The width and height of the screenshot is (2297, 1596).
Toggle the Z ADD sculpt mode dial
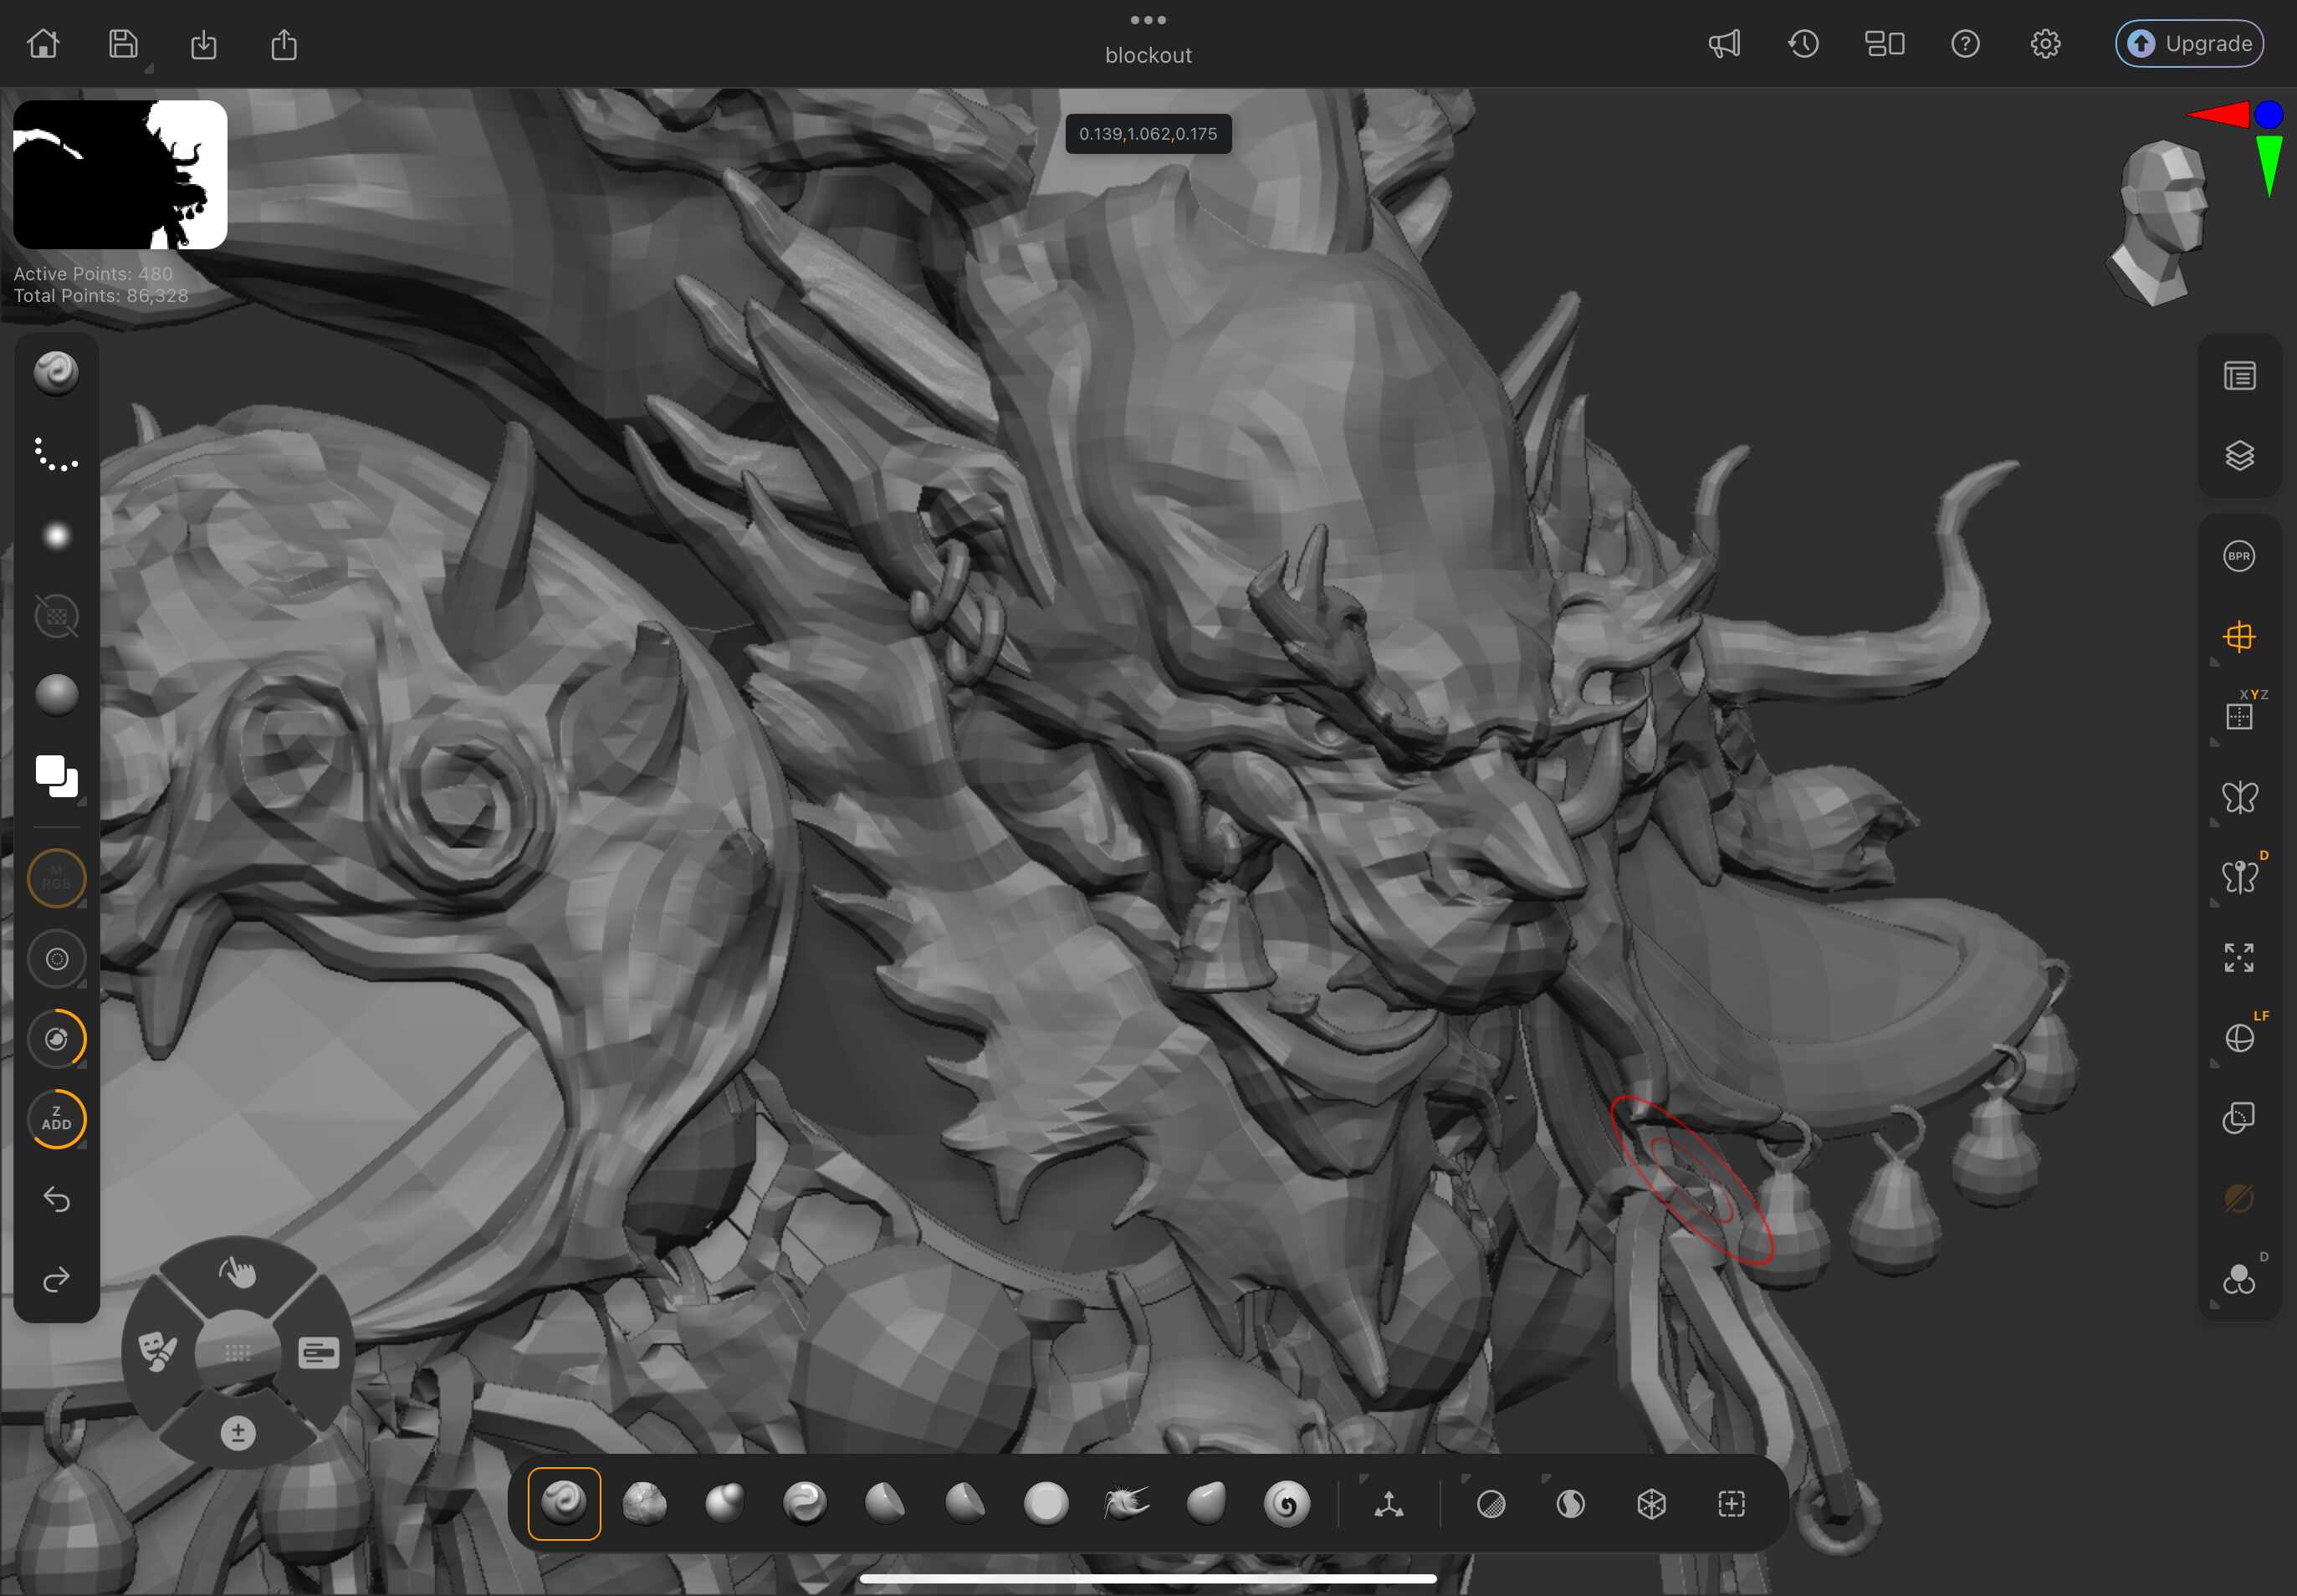tap(56, 1118)
